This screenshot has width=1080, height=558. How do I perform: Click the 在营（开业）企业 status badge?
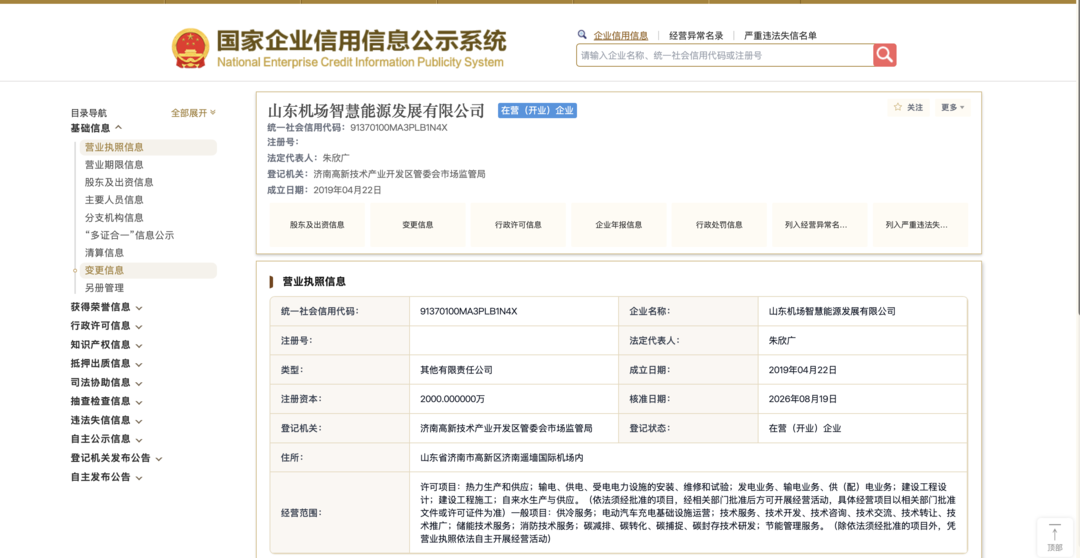[x=537, y=111]
